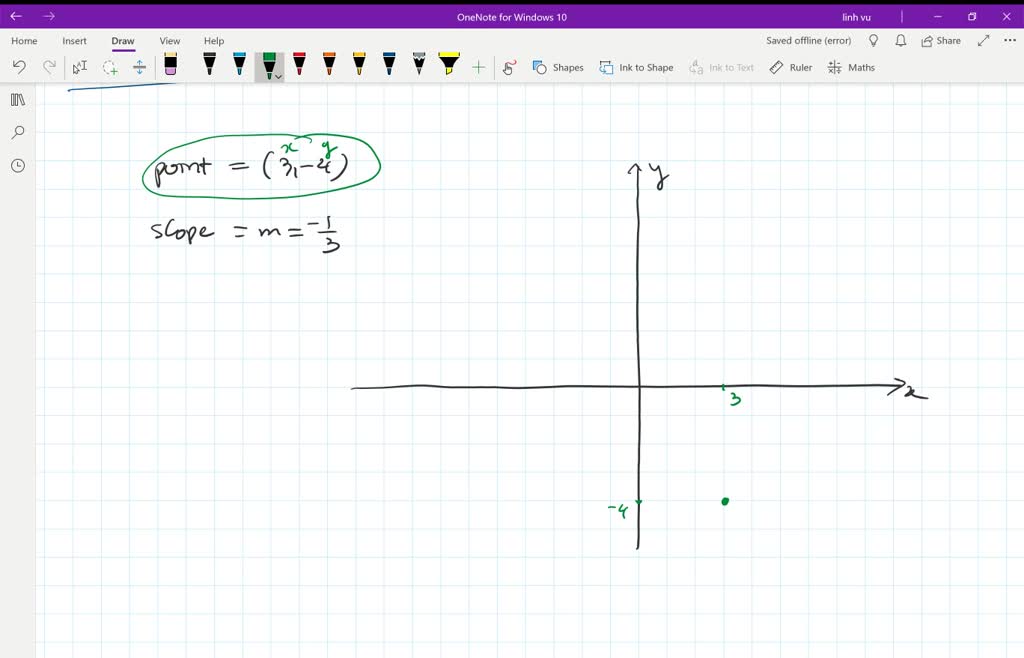Switch to the Home tab
The height and width of the screenshot is (658, 1024).
[x=23, y=40]
